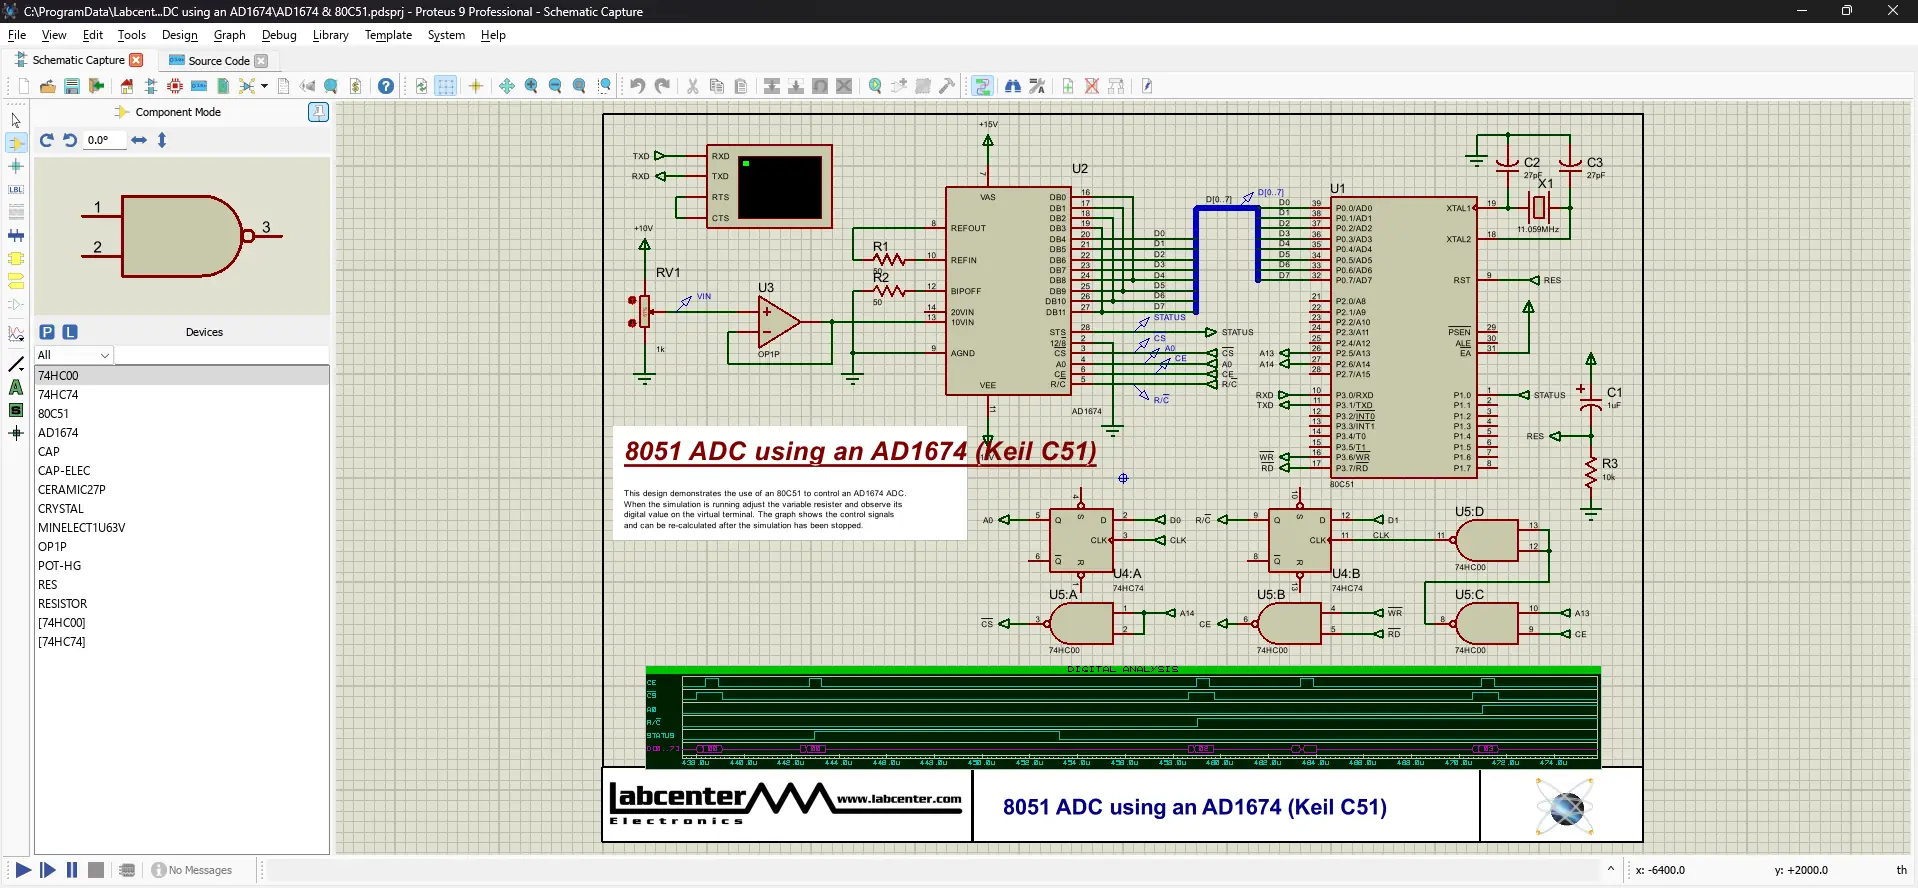1918x888 pixels.
Task: Select the Junction Dot Mode tool
Action: coord(16,167)
